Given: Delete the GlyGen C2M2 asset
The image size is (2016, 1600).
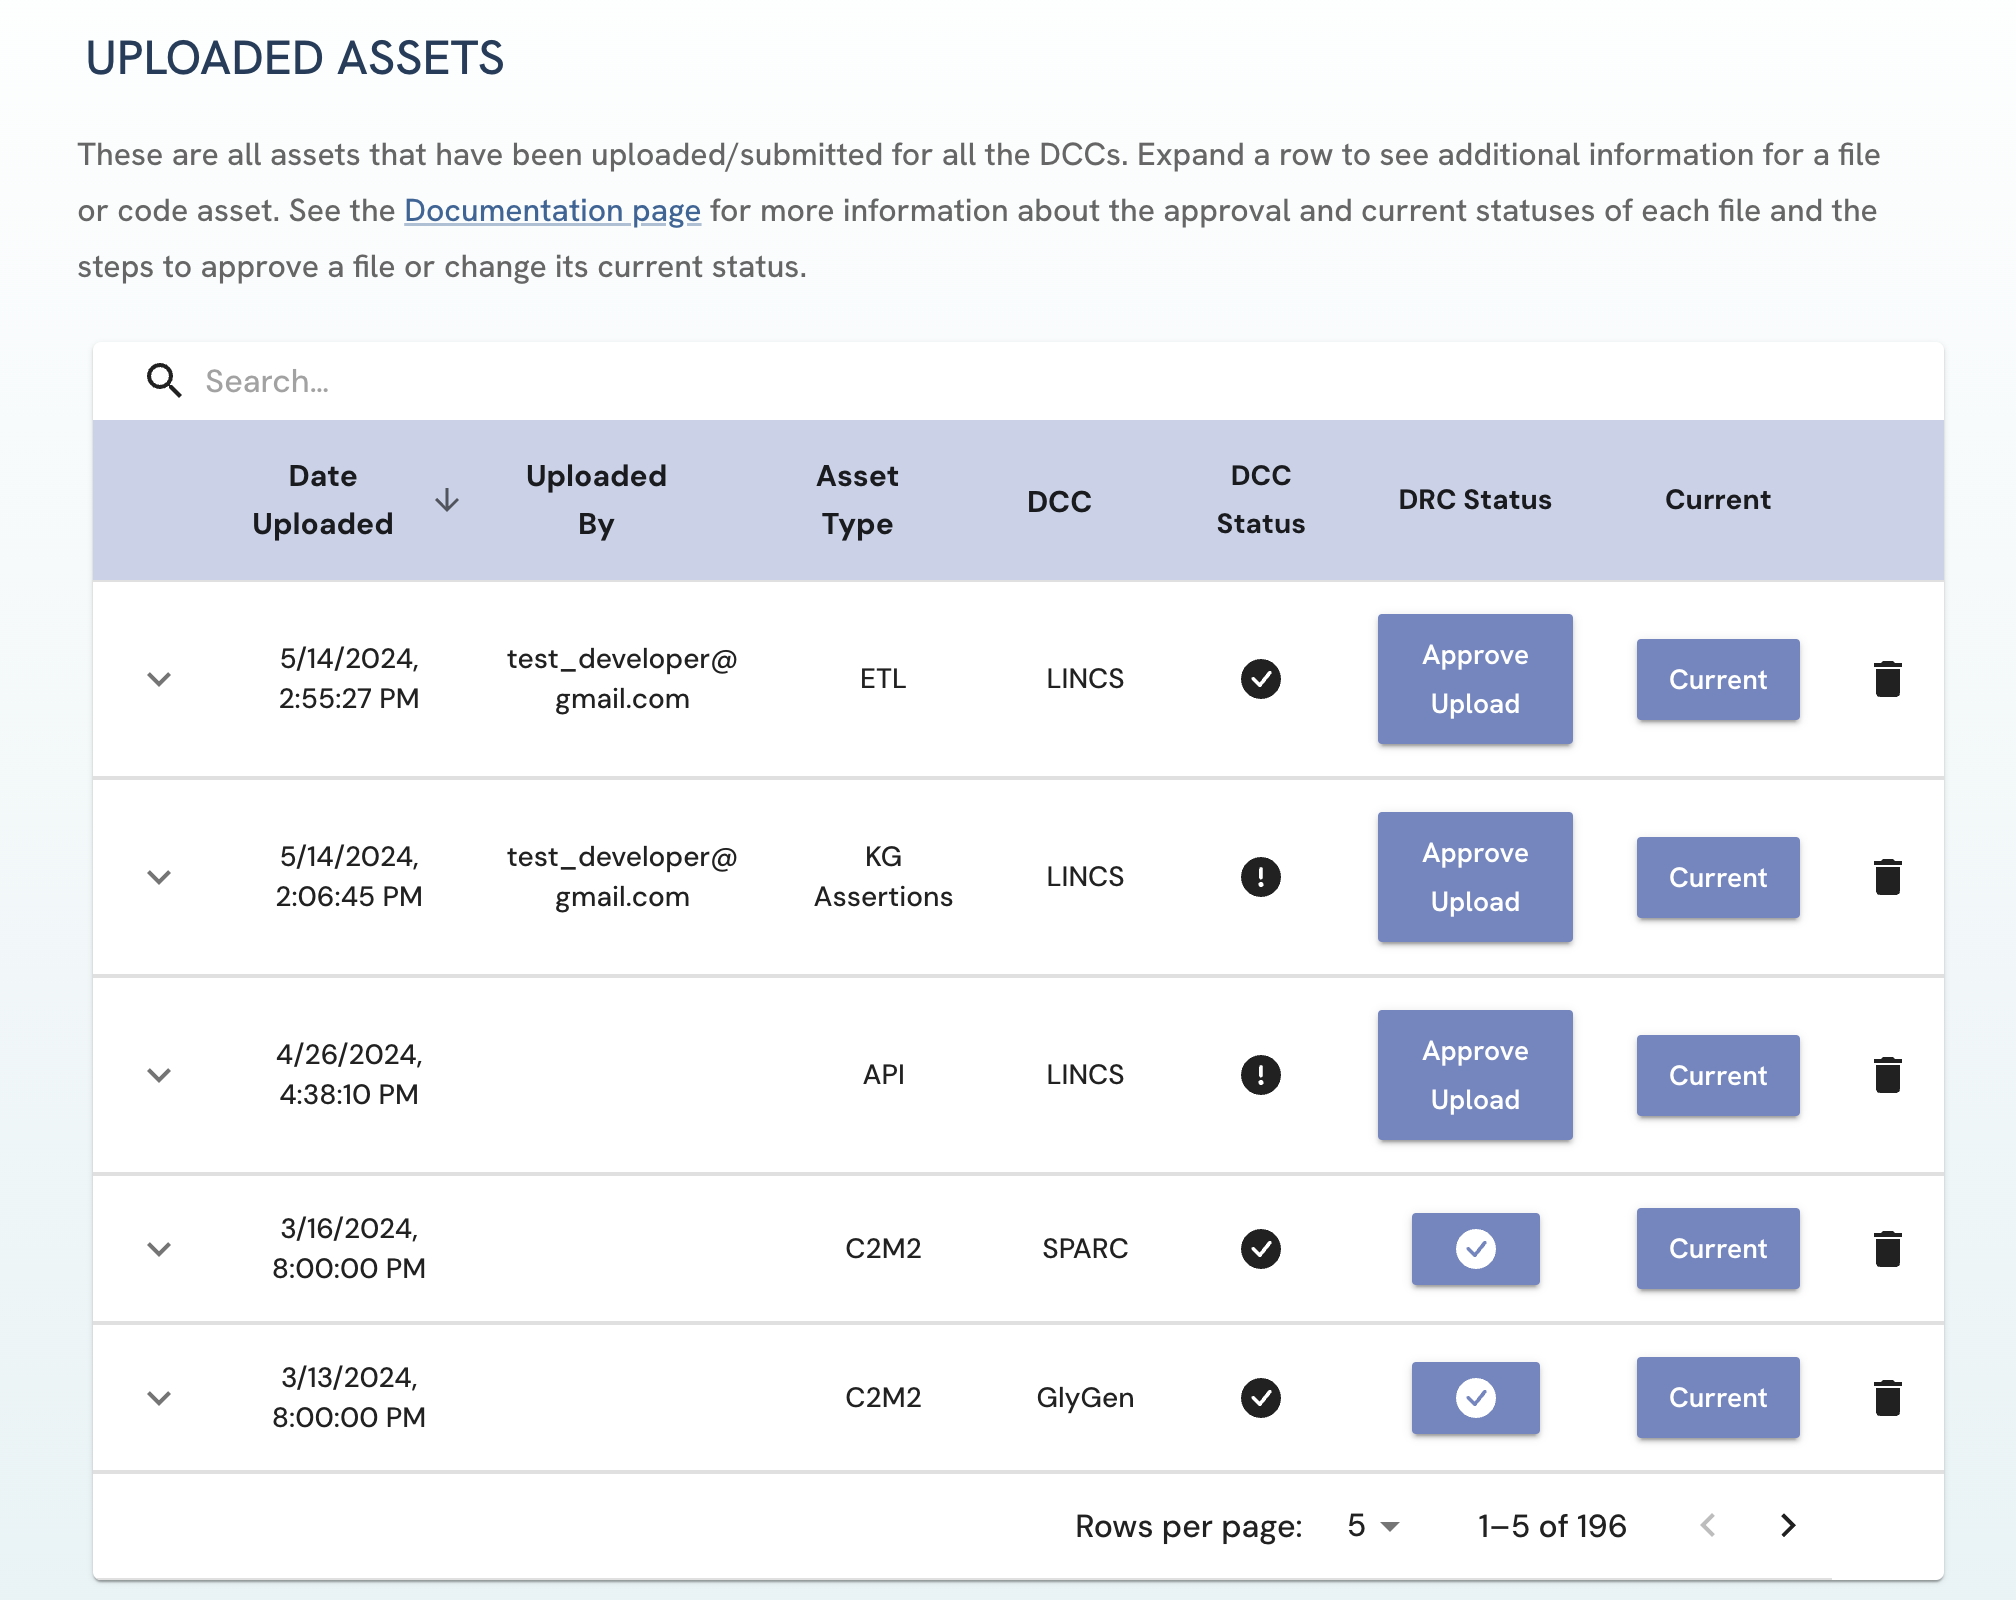Looking at the screenshot, I should tap(1887, 1397).
